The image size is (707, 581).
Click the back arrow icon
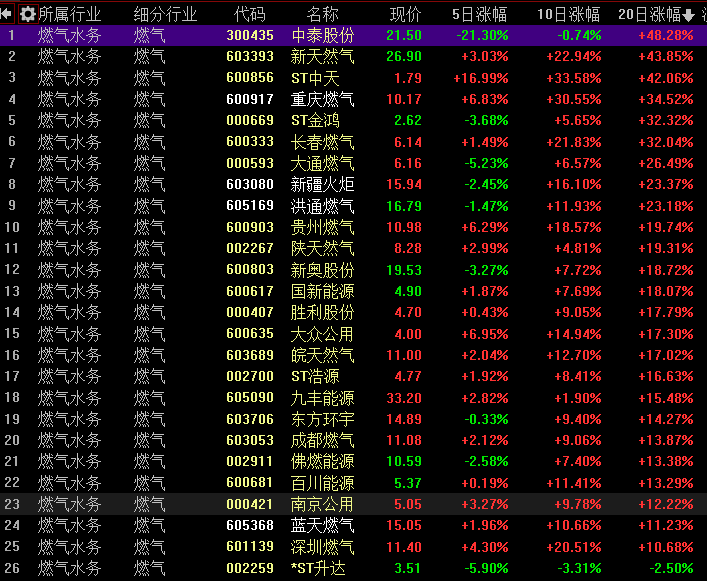6,14
